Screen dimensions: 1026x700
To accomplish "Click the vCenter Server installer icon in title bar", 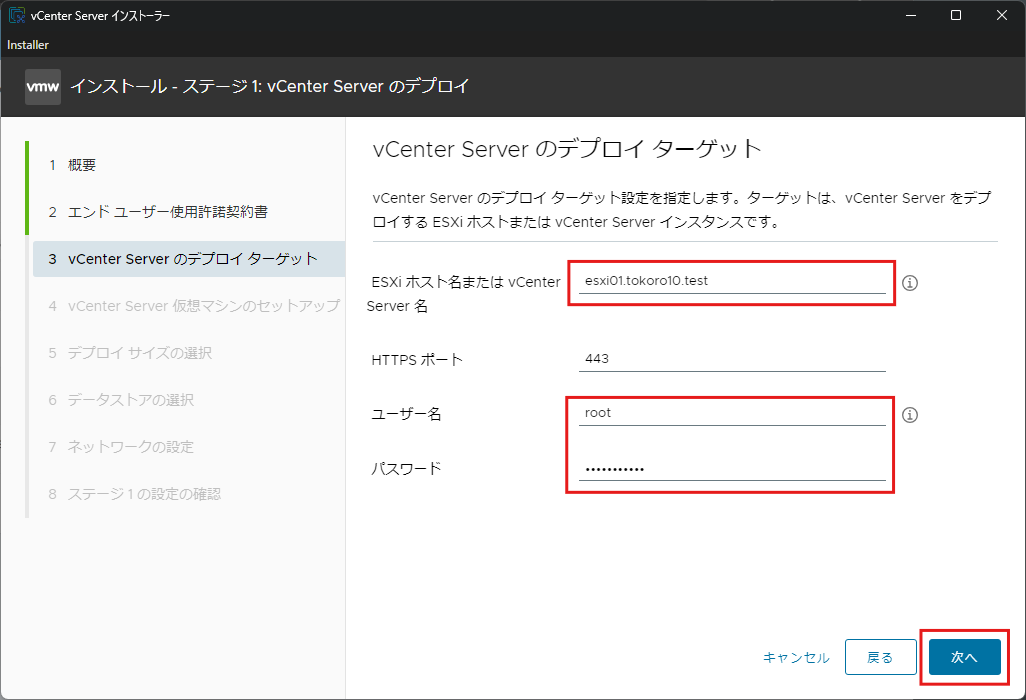I will [16, 15].
